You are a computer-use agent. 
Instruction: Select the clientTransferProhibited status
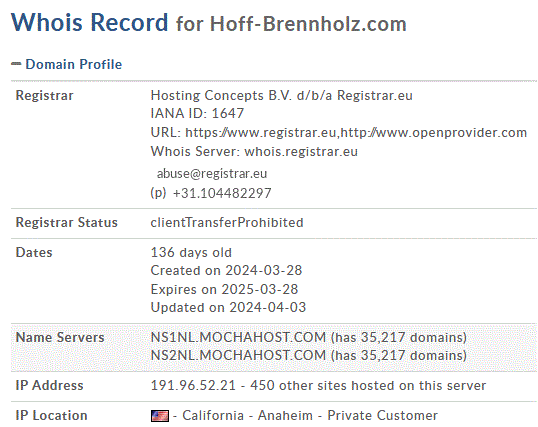click(227, 222)
